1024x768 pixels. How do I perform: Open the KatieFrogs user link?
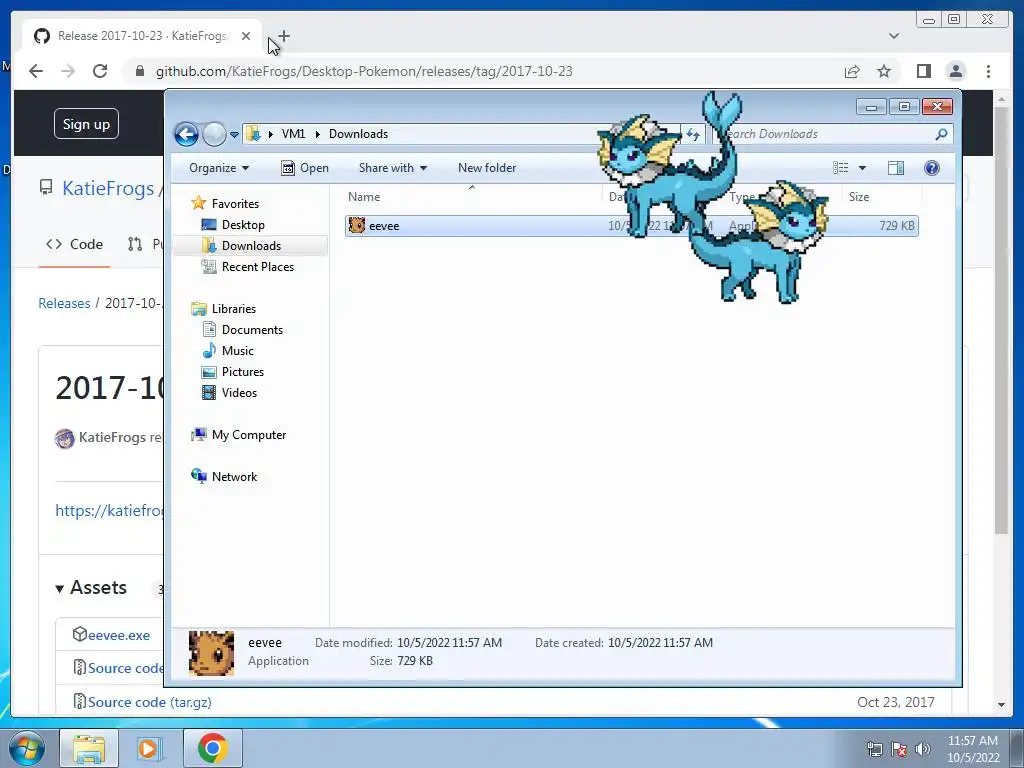coord(108,188)
